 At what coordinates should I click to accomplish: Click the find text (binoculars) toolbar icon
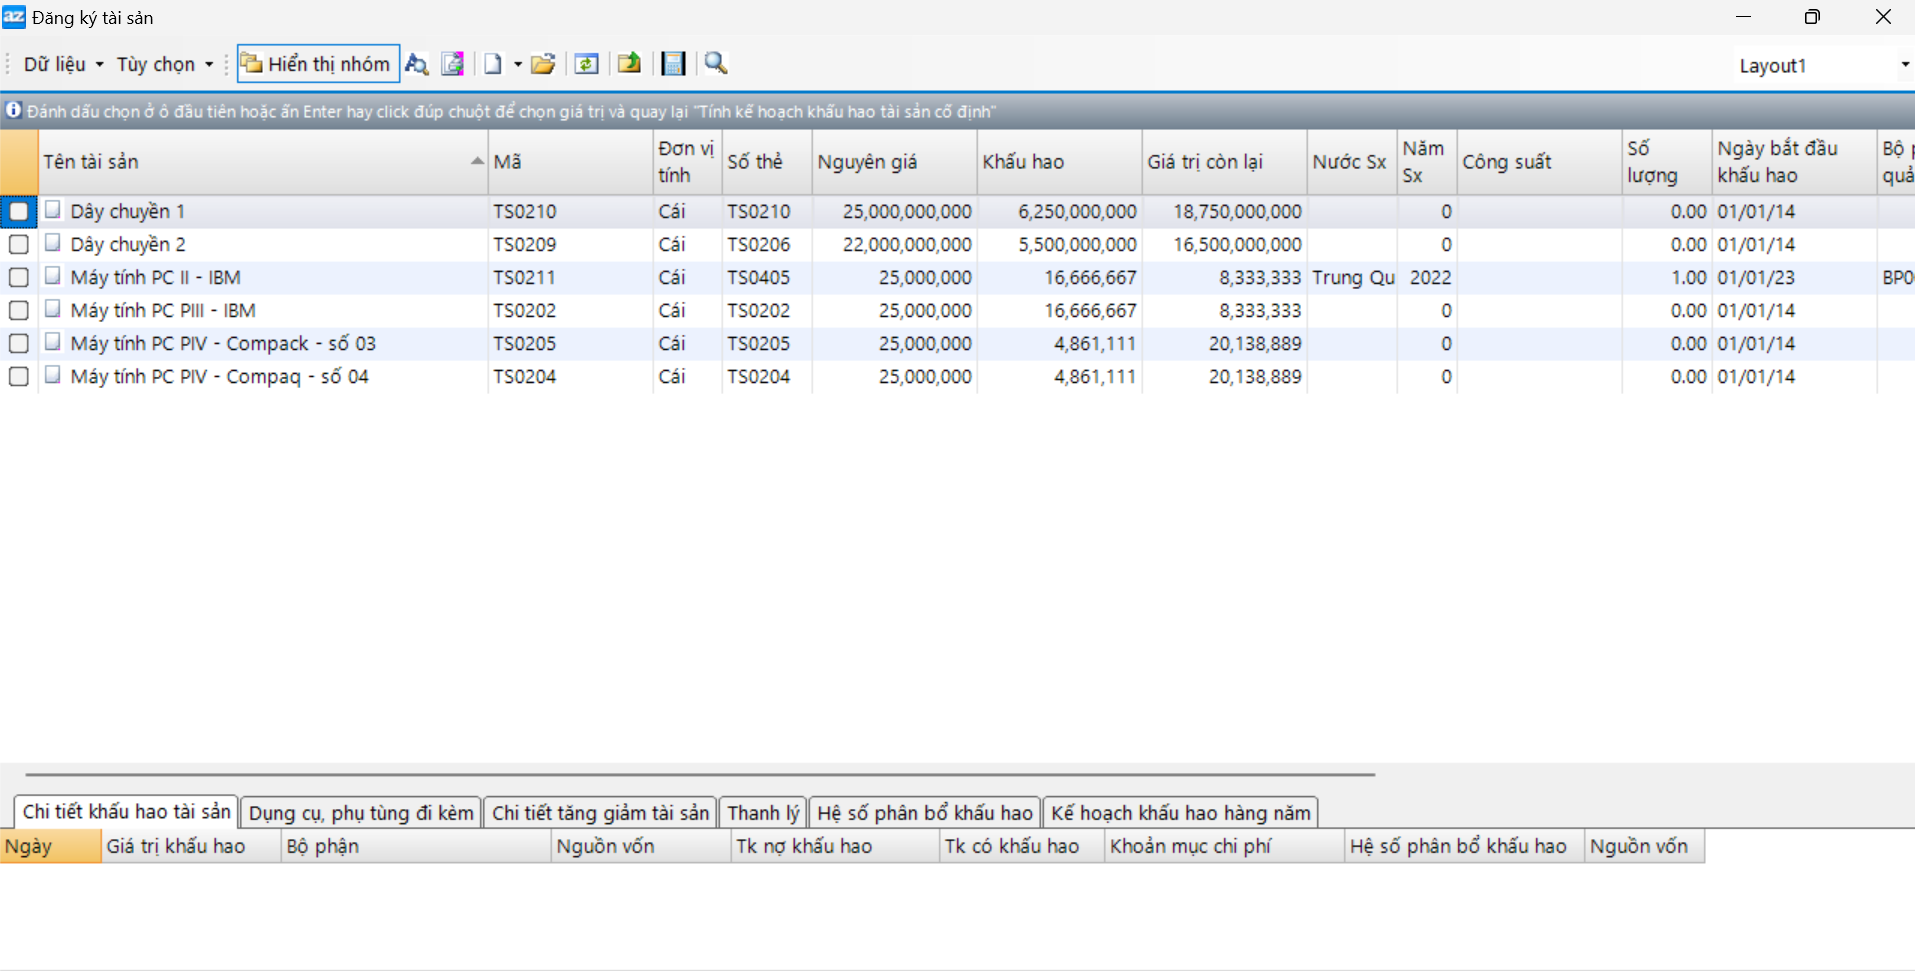click(x=417, y=64)
